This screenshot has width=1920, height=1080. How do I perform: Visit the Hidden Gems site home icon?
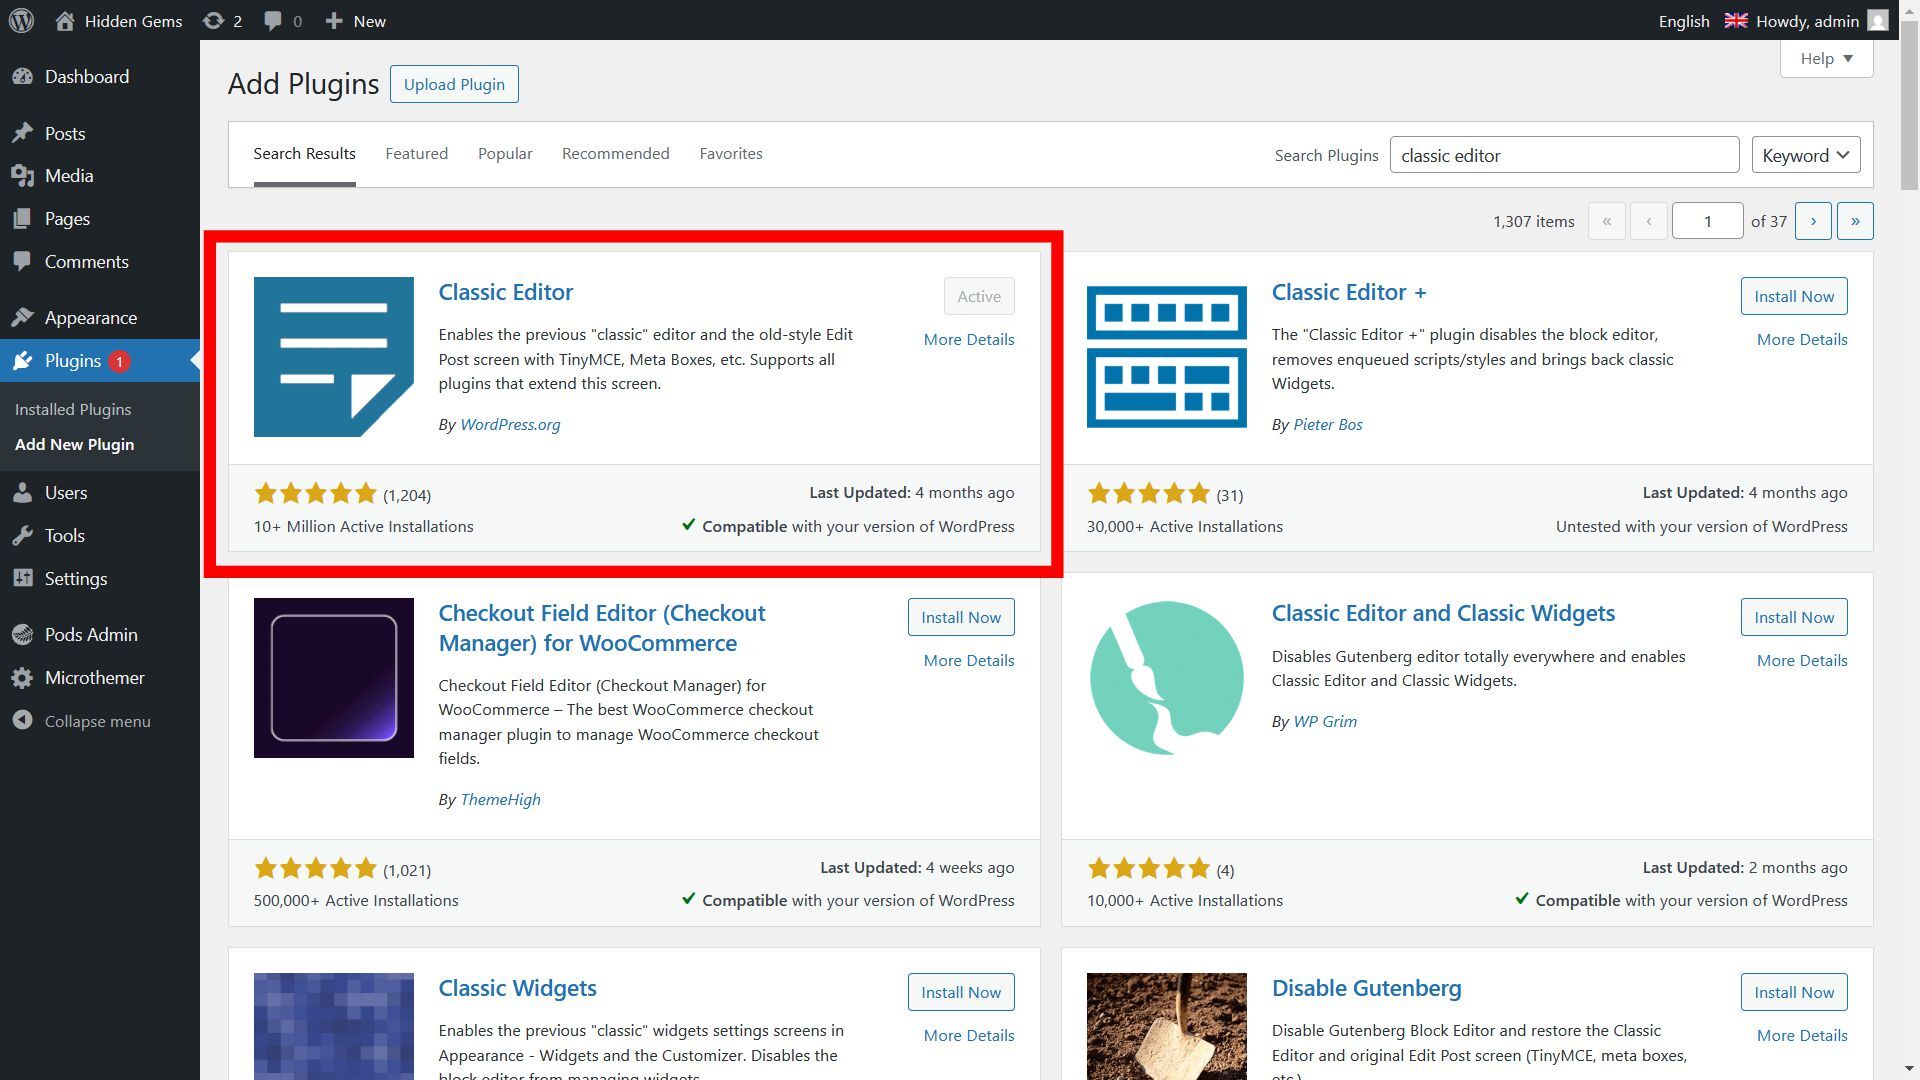coord(65,20)
